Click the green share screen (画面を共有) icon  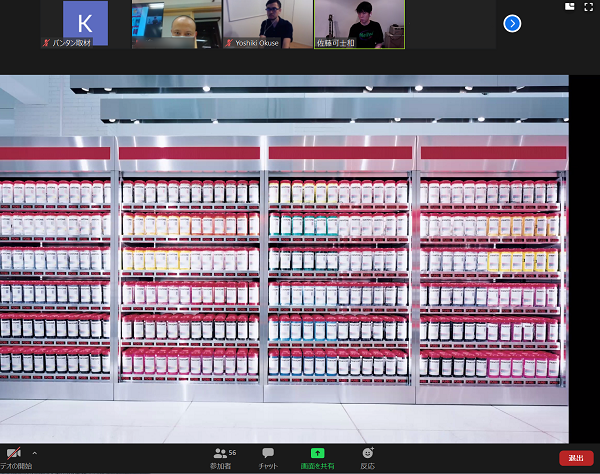pos(318,453)
